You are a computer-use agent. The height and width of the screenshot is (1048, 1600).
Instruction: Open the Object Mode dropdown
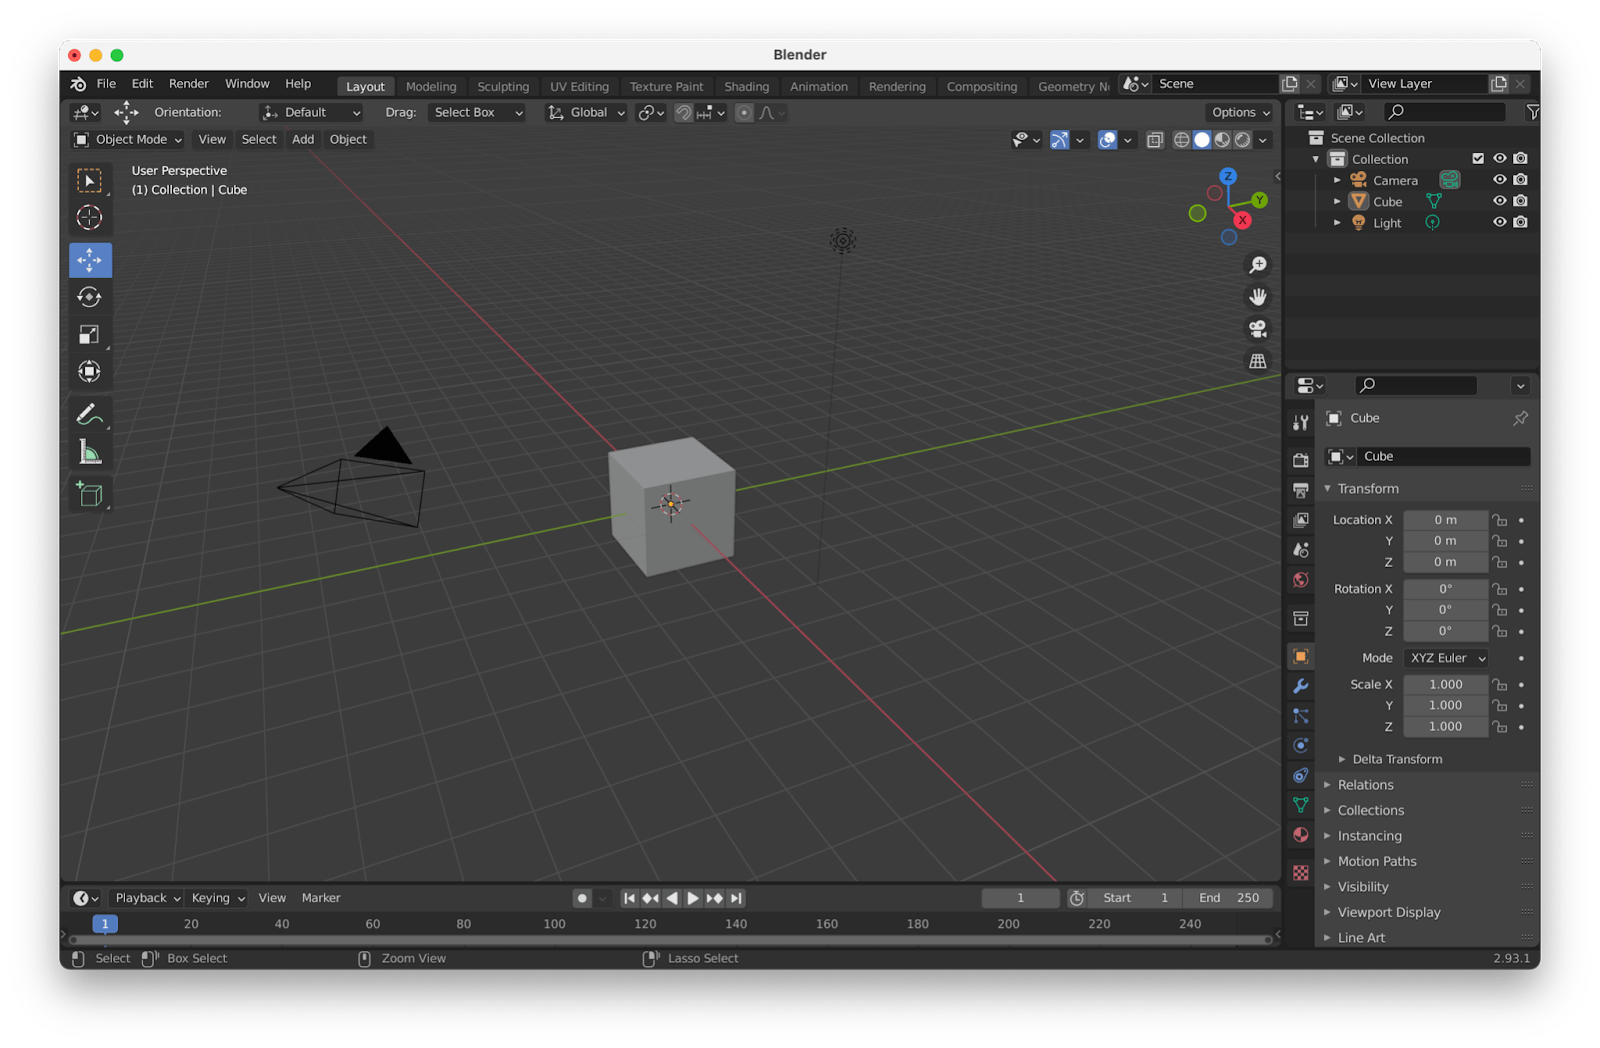click(x=128, y=139)
